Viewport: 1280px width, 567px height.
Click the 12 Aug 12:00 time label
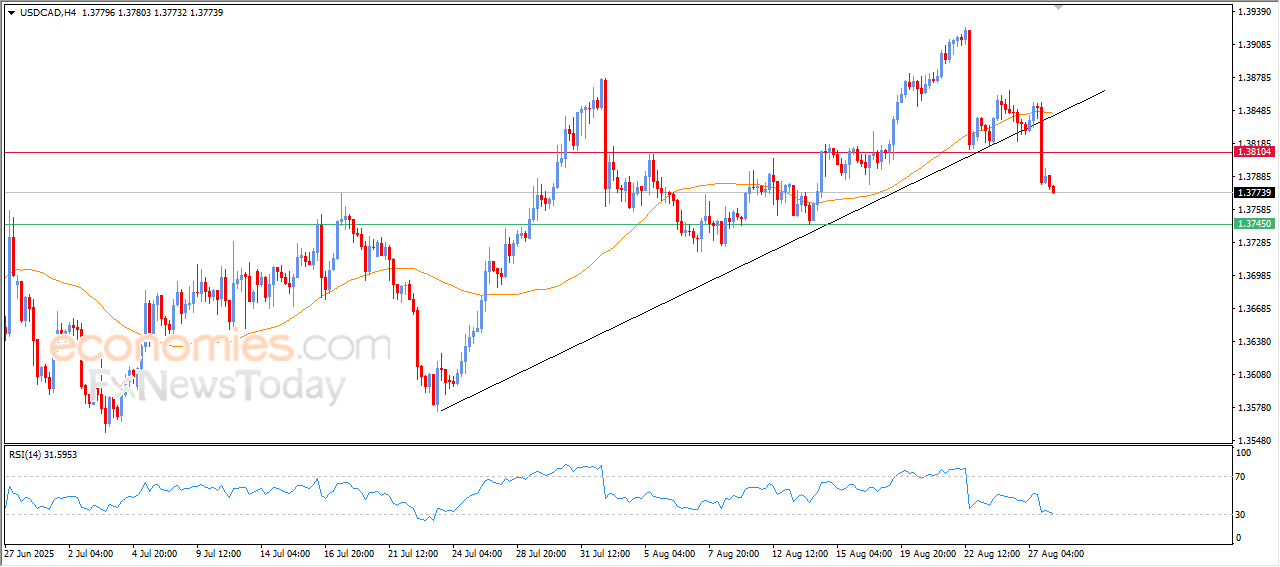coord(799,553)
